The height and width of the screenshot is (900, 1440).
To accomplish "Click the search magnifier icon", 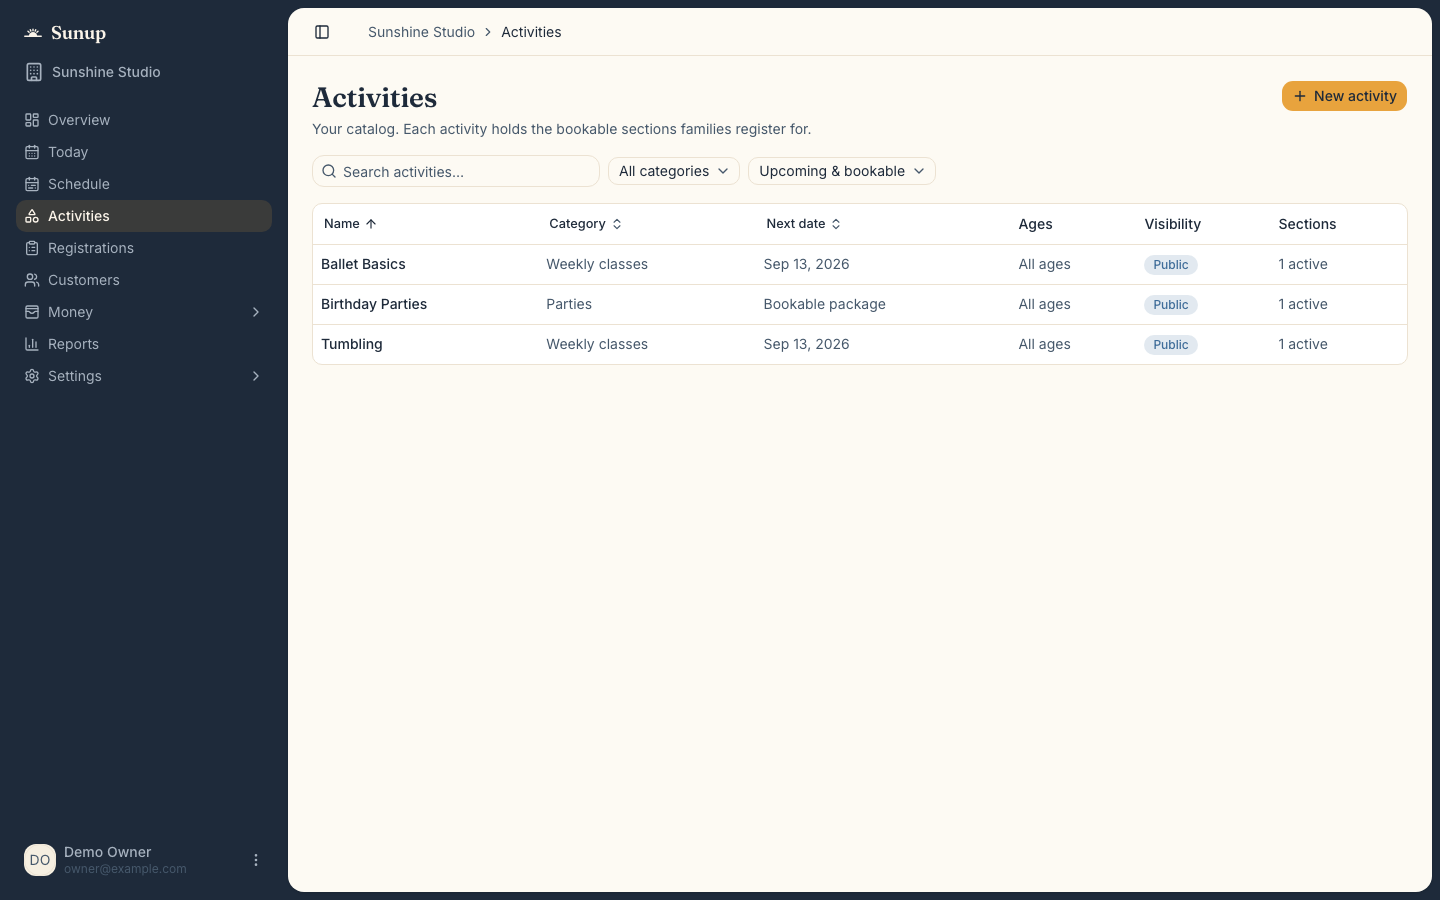I will coord(329,171).
